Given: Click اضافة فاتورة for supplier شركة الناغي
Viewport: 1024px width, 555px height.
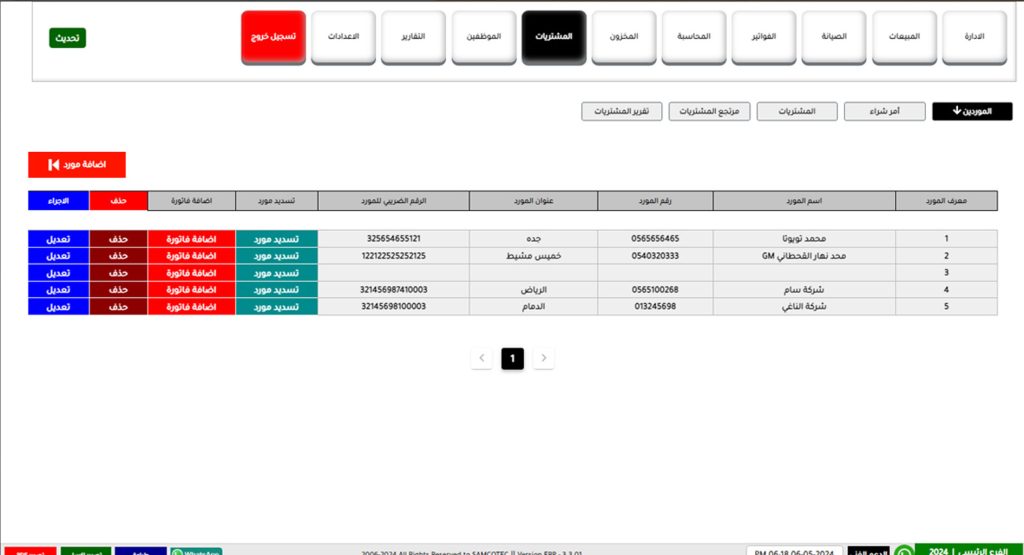Looking at the screenshot, I should coord(191,306).
